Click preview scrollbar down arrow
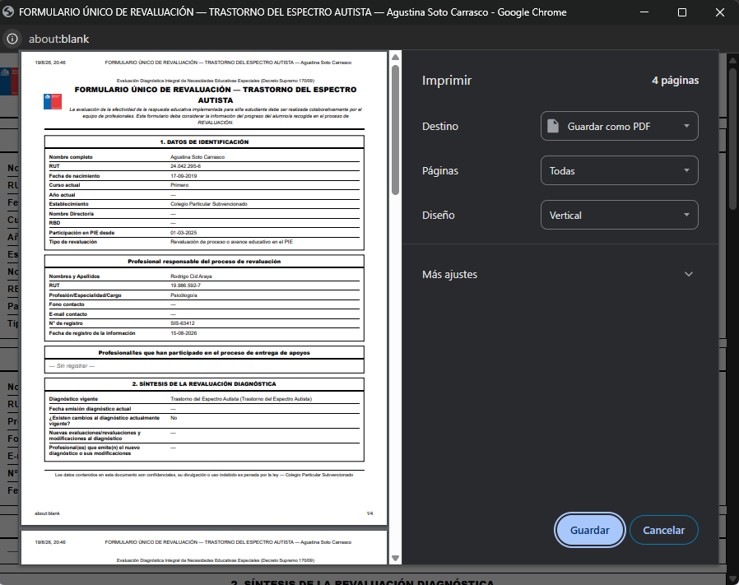The width and height of the screenshot is (739, 585). (x=395, y=558)
